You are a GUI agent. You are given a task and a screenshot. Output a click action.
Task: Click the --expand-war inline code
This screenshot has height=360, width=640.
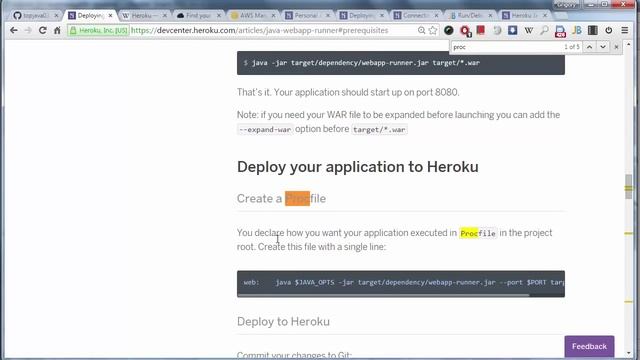click(265, 129)
